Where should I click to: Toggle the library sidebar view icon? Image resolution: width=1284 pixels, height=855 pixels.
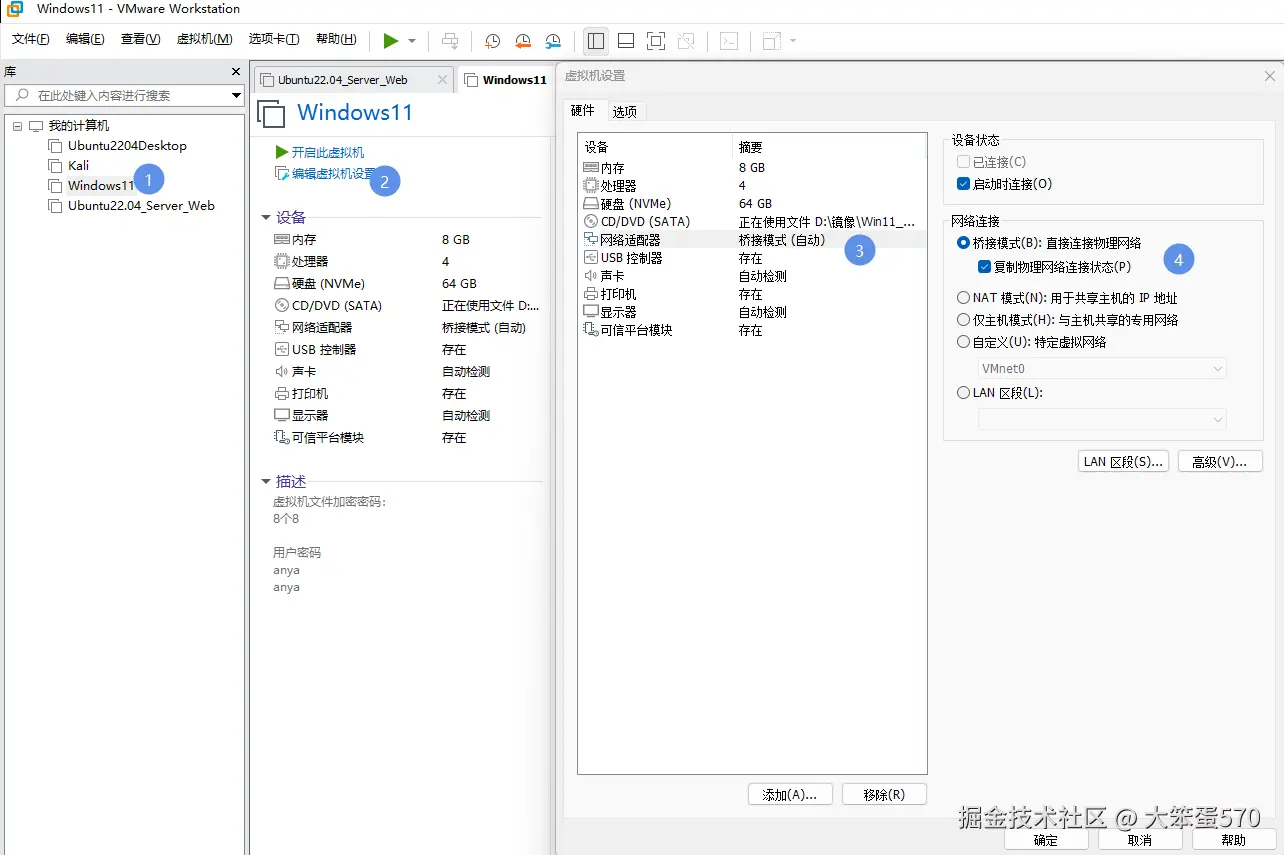coord(596,41)
